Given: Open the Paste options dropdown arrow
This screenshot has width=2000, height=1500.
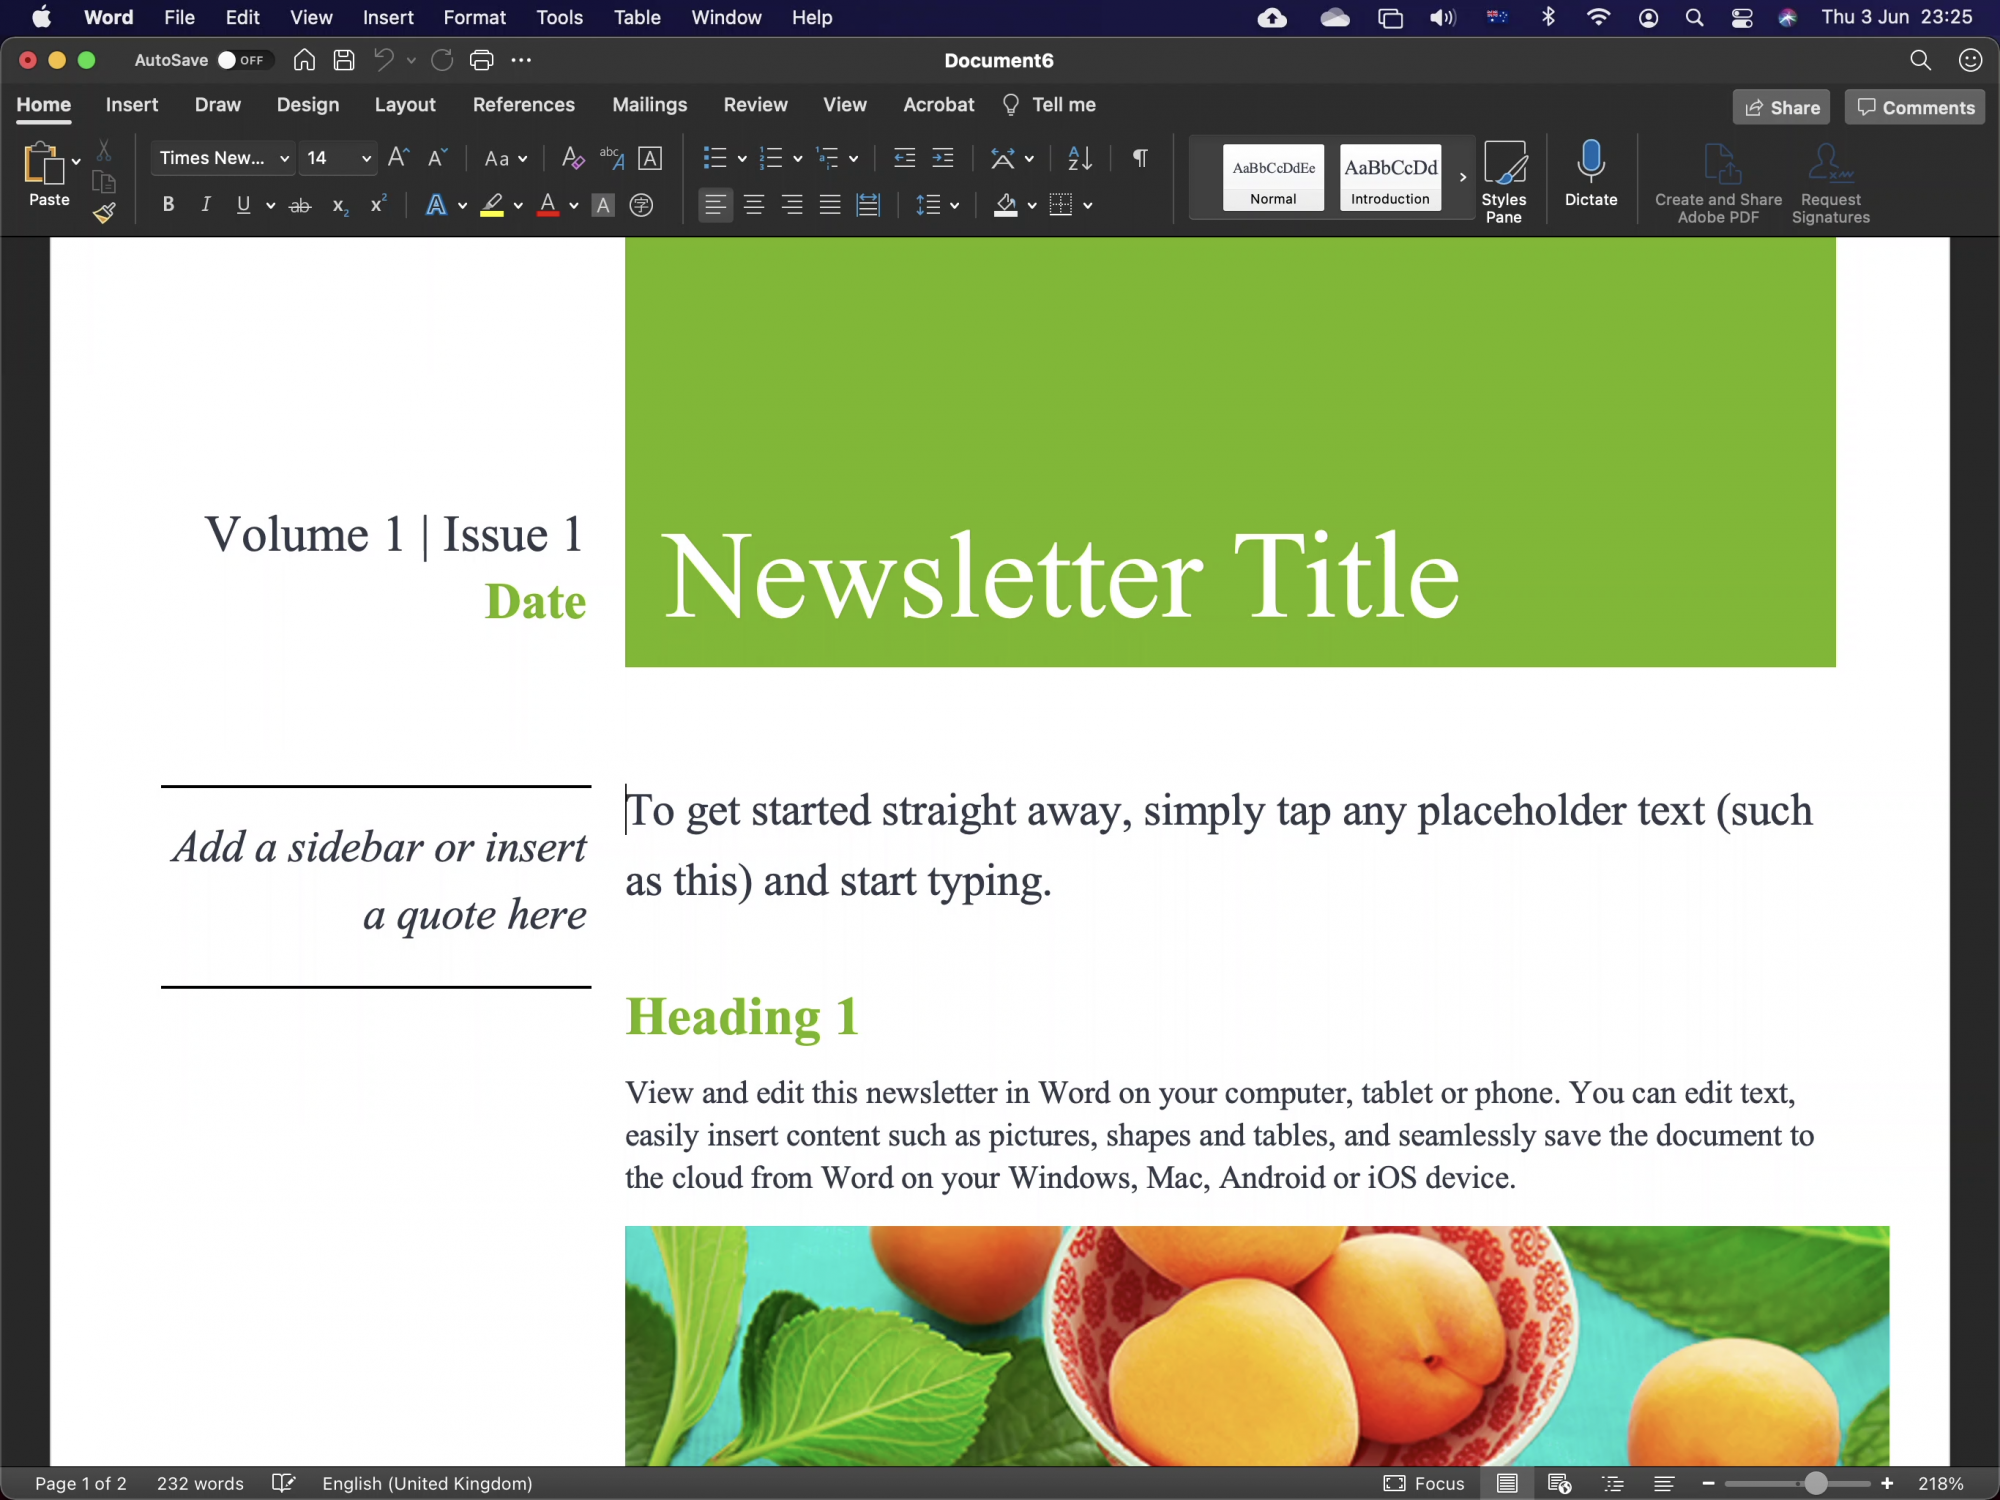Looking at the screenshot, I should point(76,160).
